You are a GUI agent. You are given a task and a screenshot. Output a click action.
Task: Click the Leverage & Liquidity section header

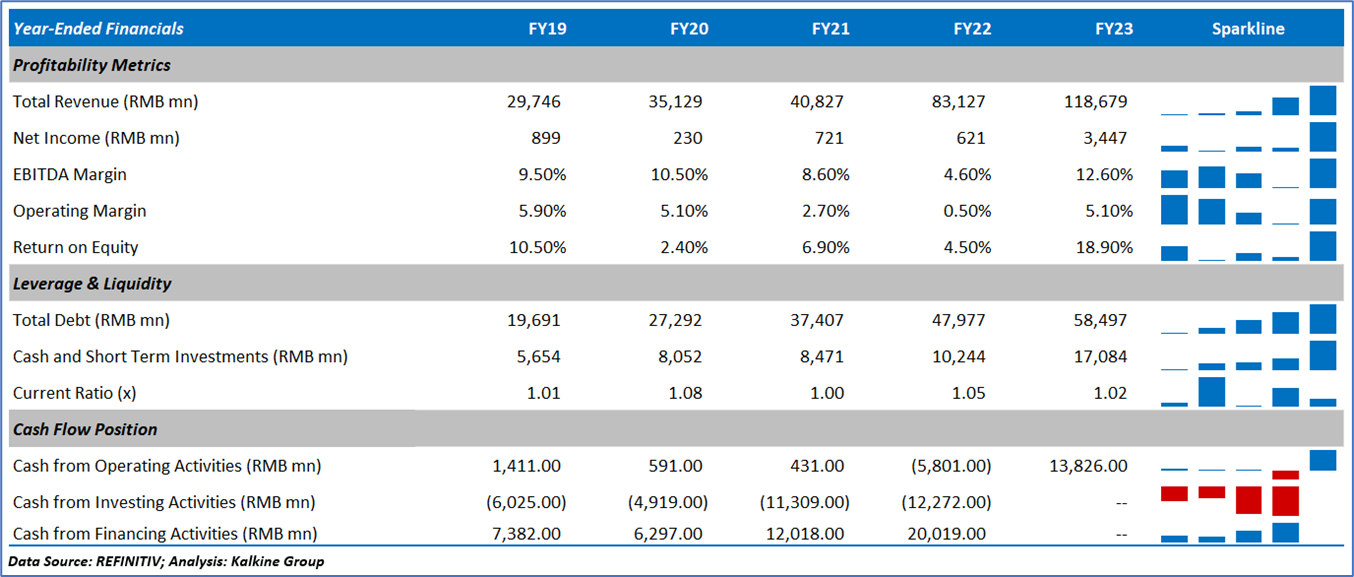click(x=92, y=283)
